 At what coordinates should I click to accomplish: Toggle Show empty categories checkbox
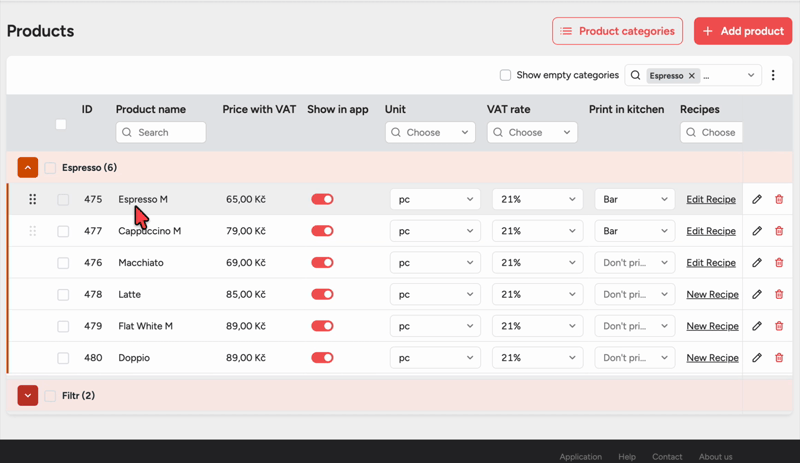(505, 75)
